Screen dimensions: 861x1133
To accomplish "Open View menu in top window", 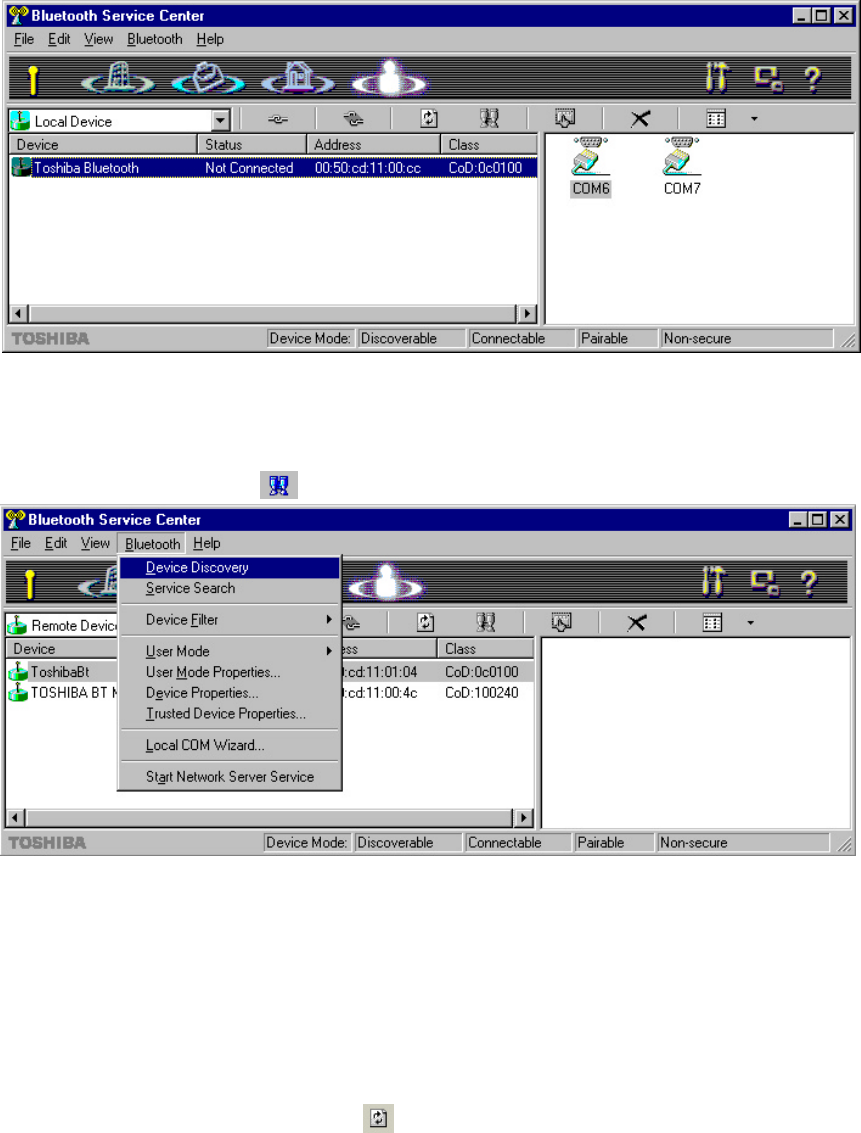I will coord(98,39).
